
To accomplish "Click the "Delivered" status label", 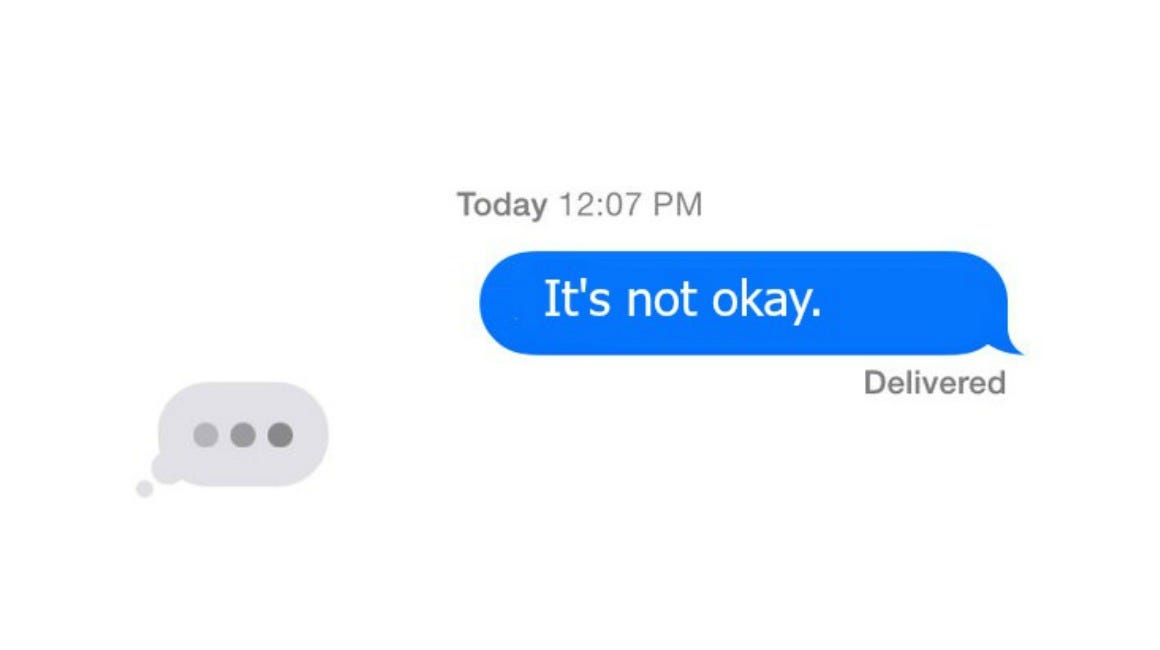I will pyautogui.click(x=934, y=383).
